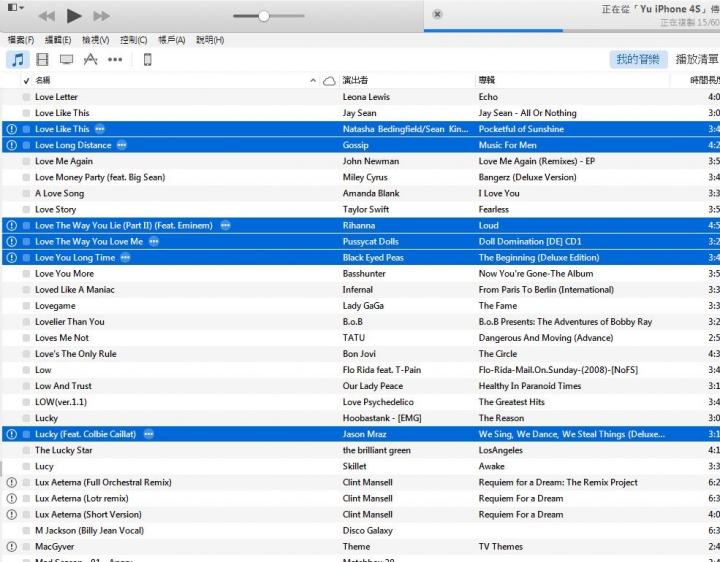Image resolution: width=720 pixels, height=562 pixels.
Task: Toggle checkbox for Love Story
Action: pos(26,210)
